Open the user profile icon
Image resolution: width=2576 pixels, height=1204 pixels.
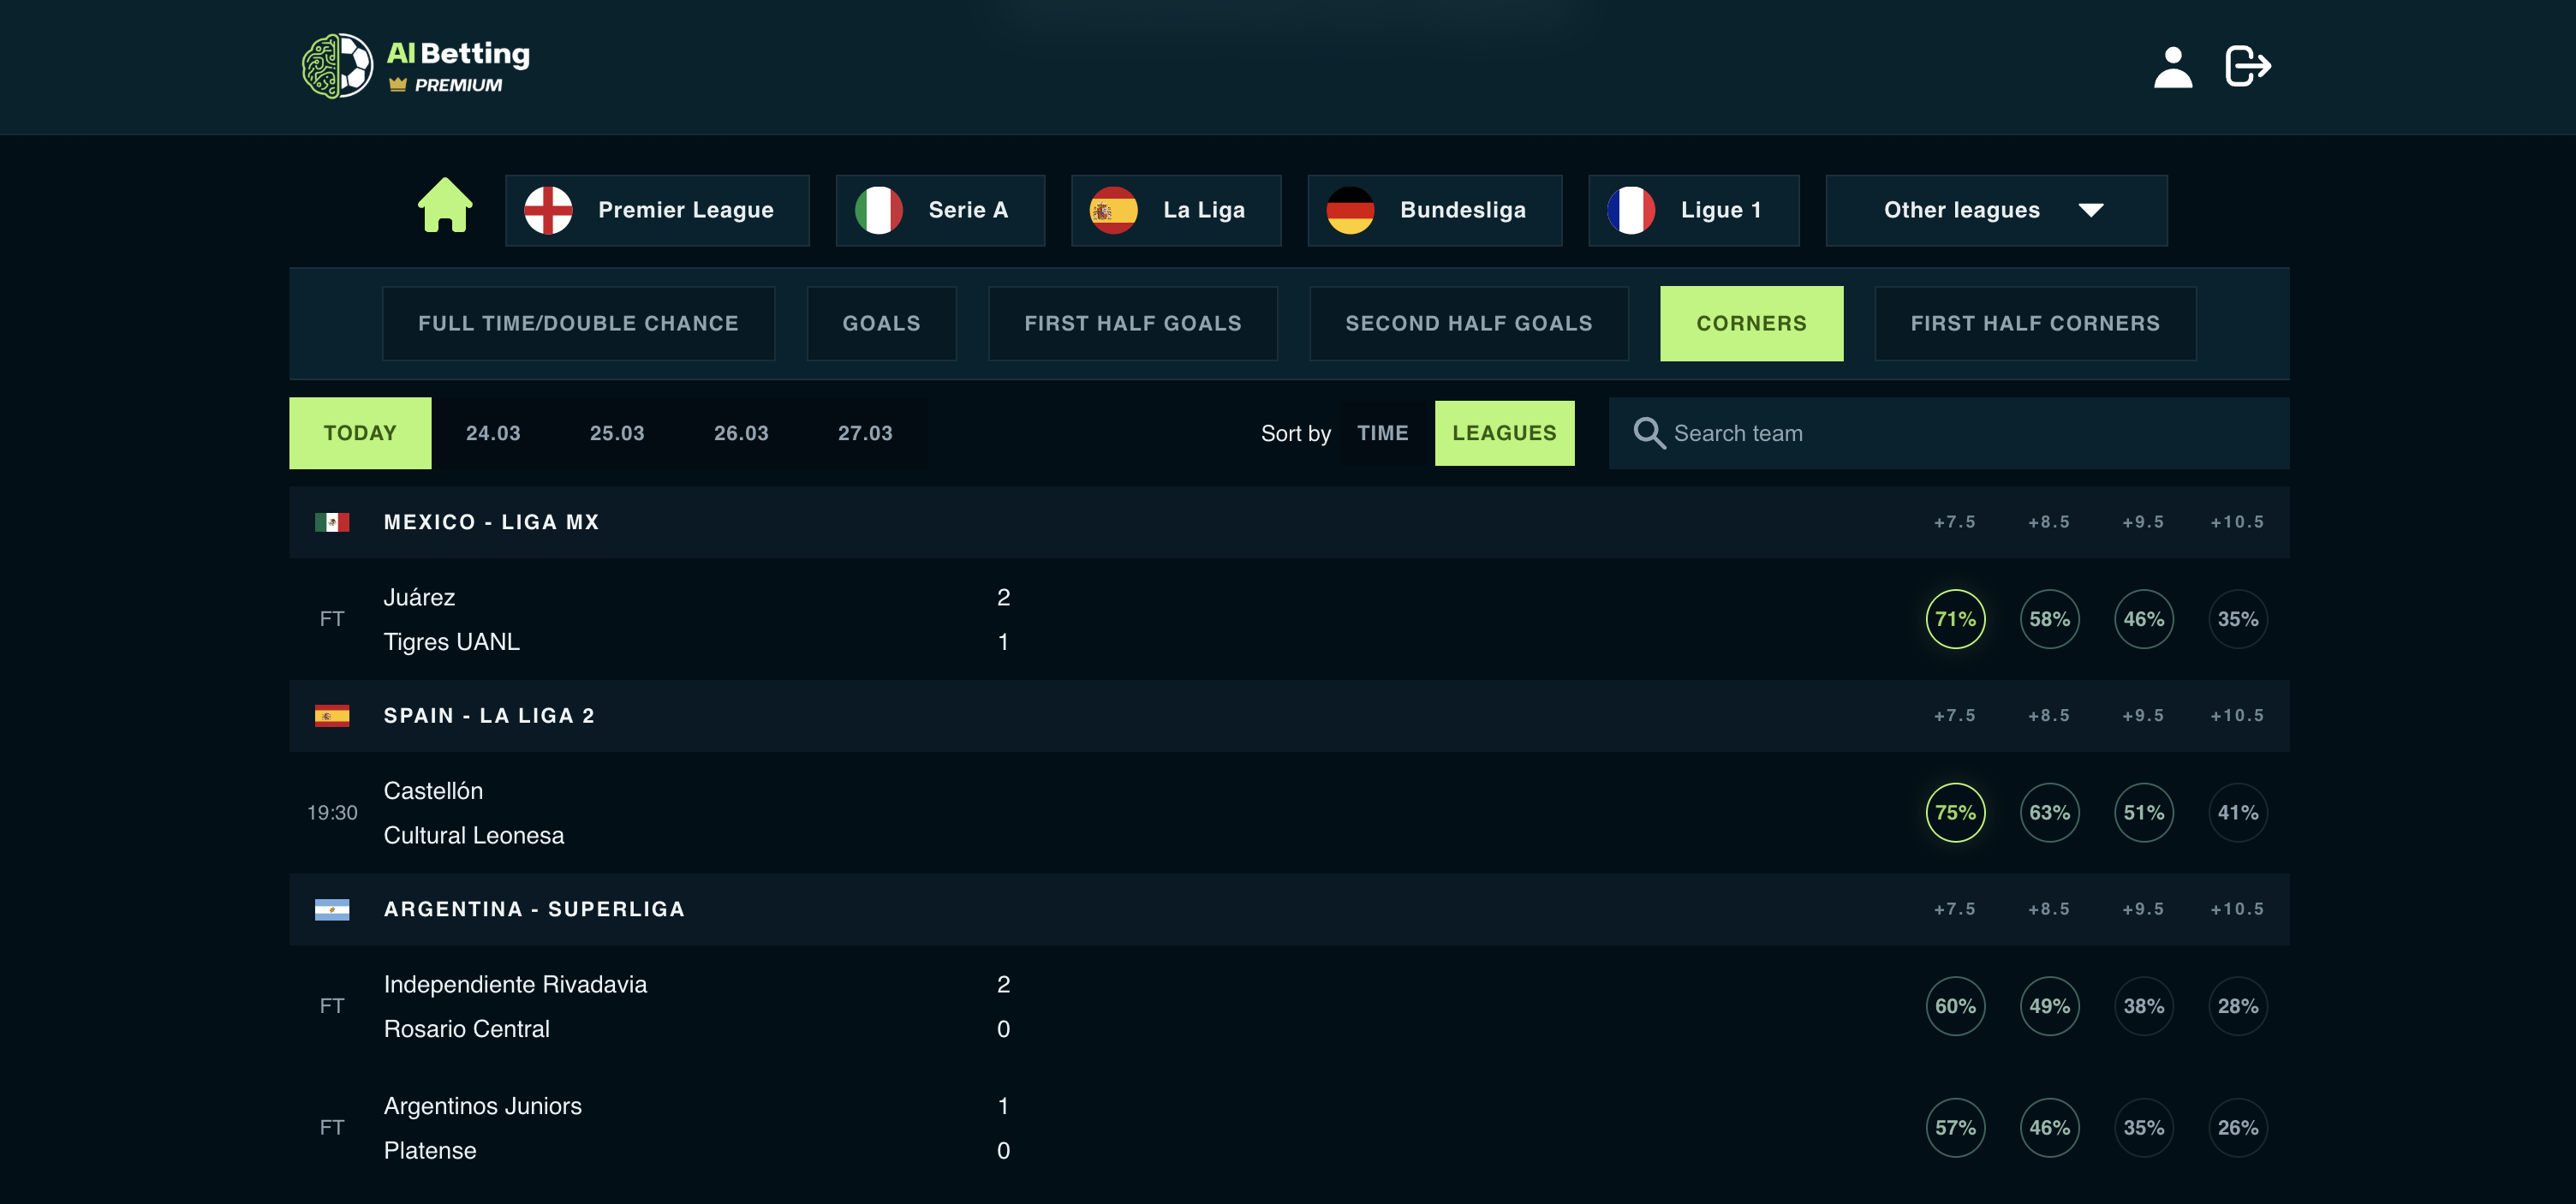pyautogui.click(x=2172, y=67)
